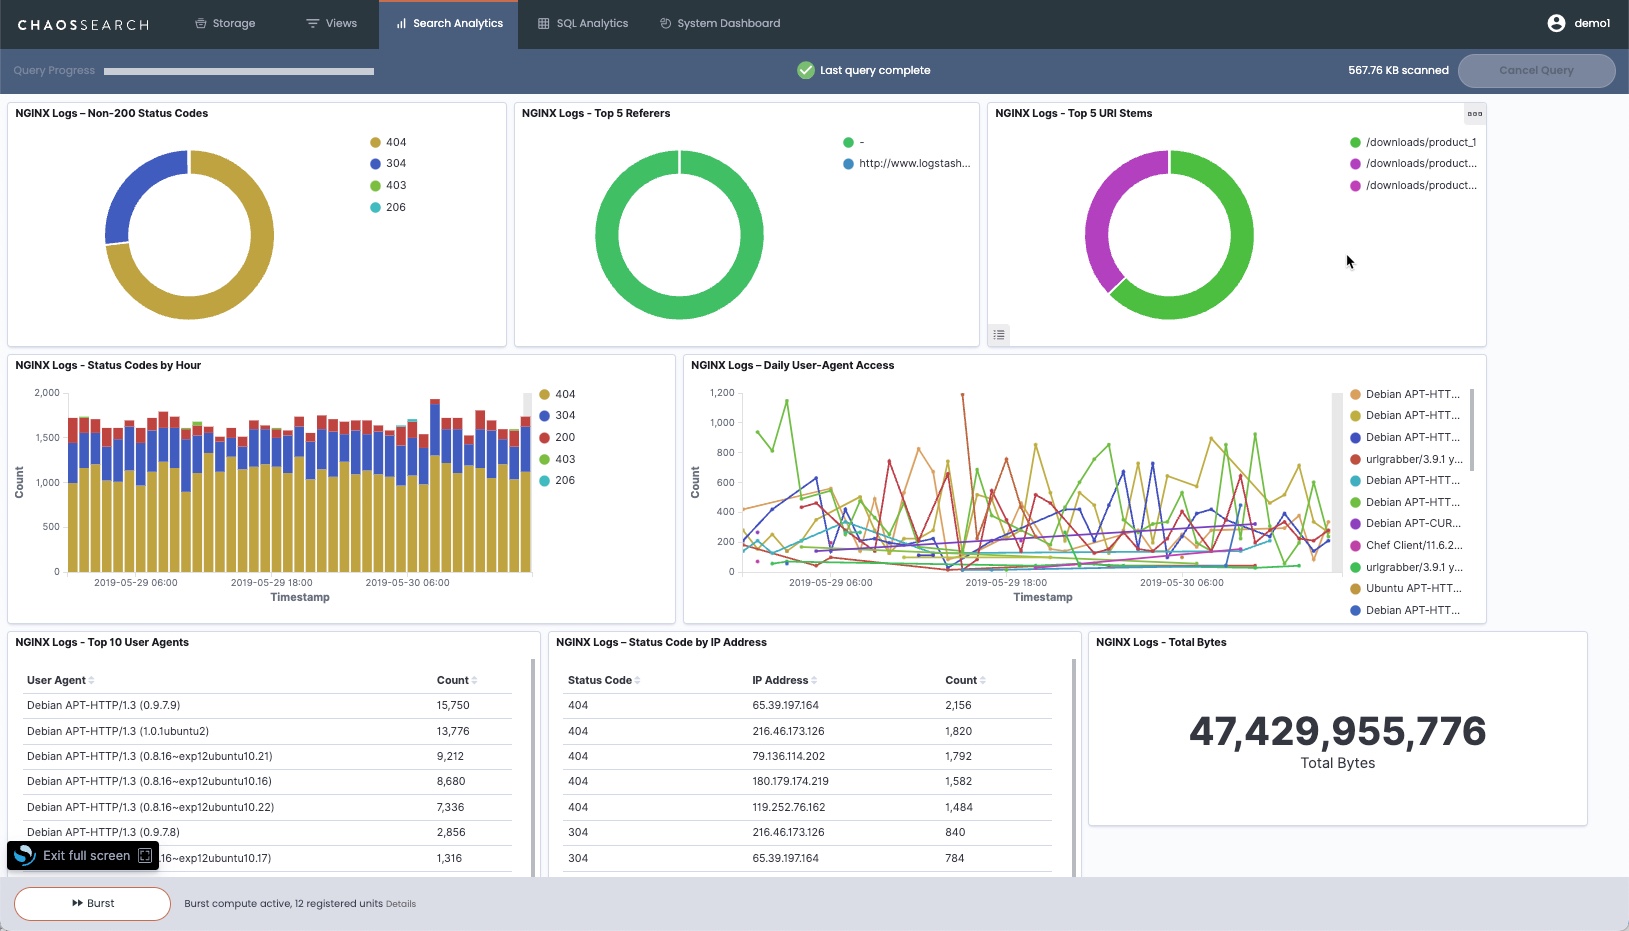The height and width of the screenshot is (931, 1629).
Task: Open the Views tab
Action: 331,24
